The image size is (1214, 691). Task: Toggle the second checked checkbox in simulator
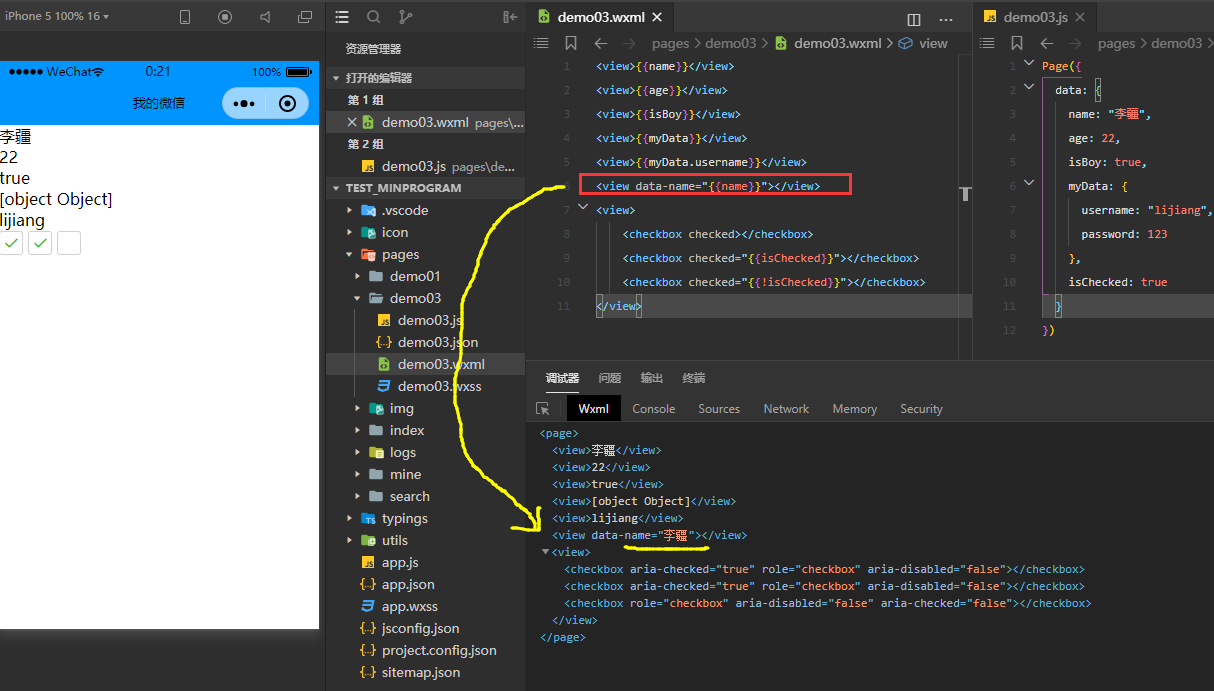[40, 243]
